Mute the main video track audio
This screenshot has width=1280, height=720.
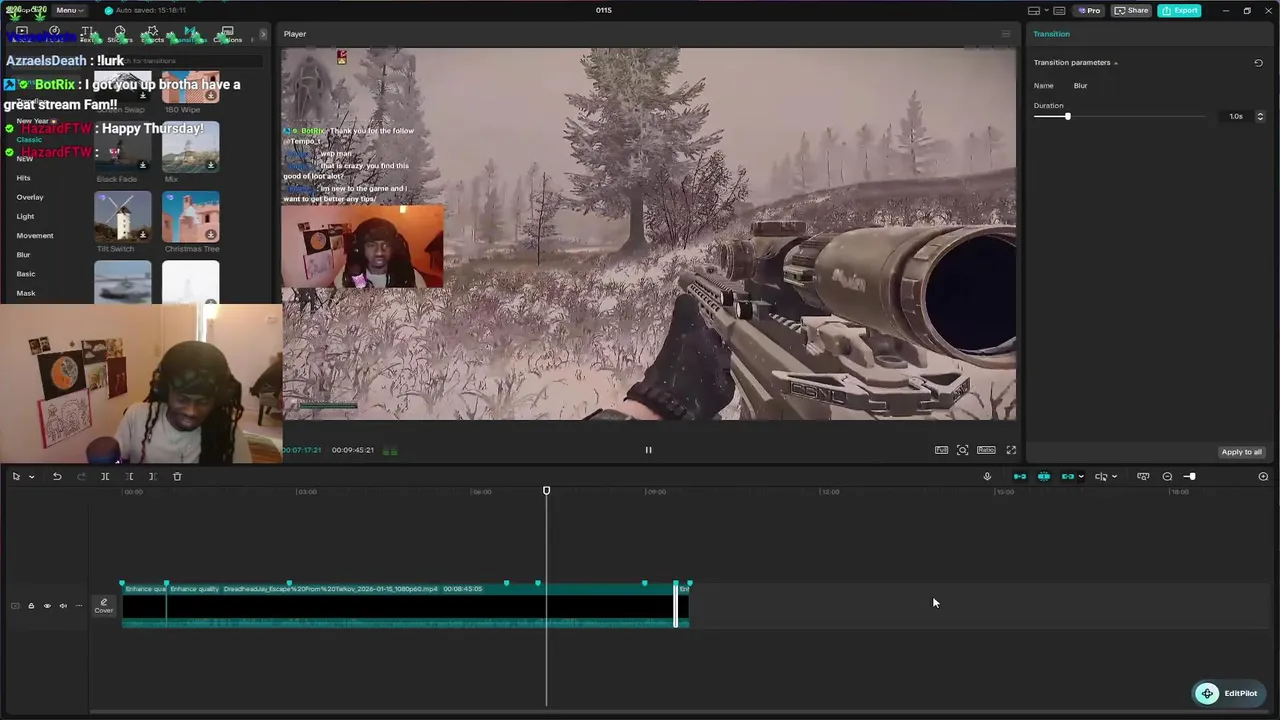63,606
